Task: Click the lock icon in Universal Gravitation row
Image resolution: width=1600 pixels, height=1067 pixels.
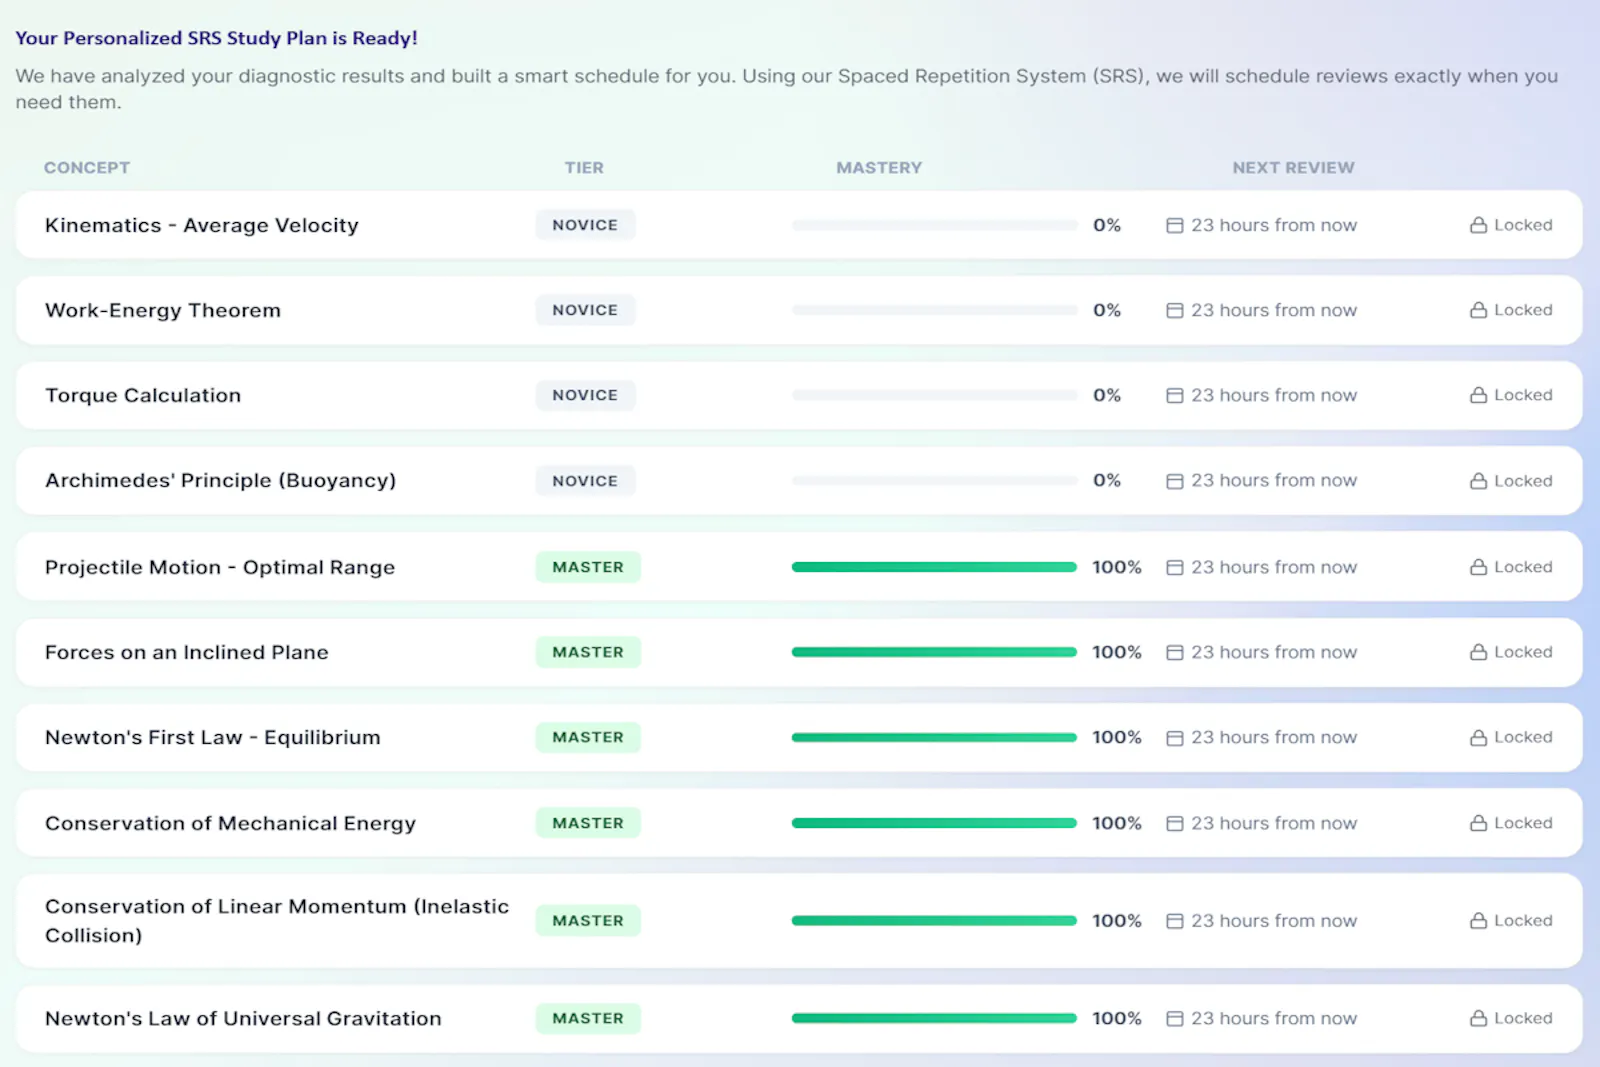Action: (1478, 1018)
